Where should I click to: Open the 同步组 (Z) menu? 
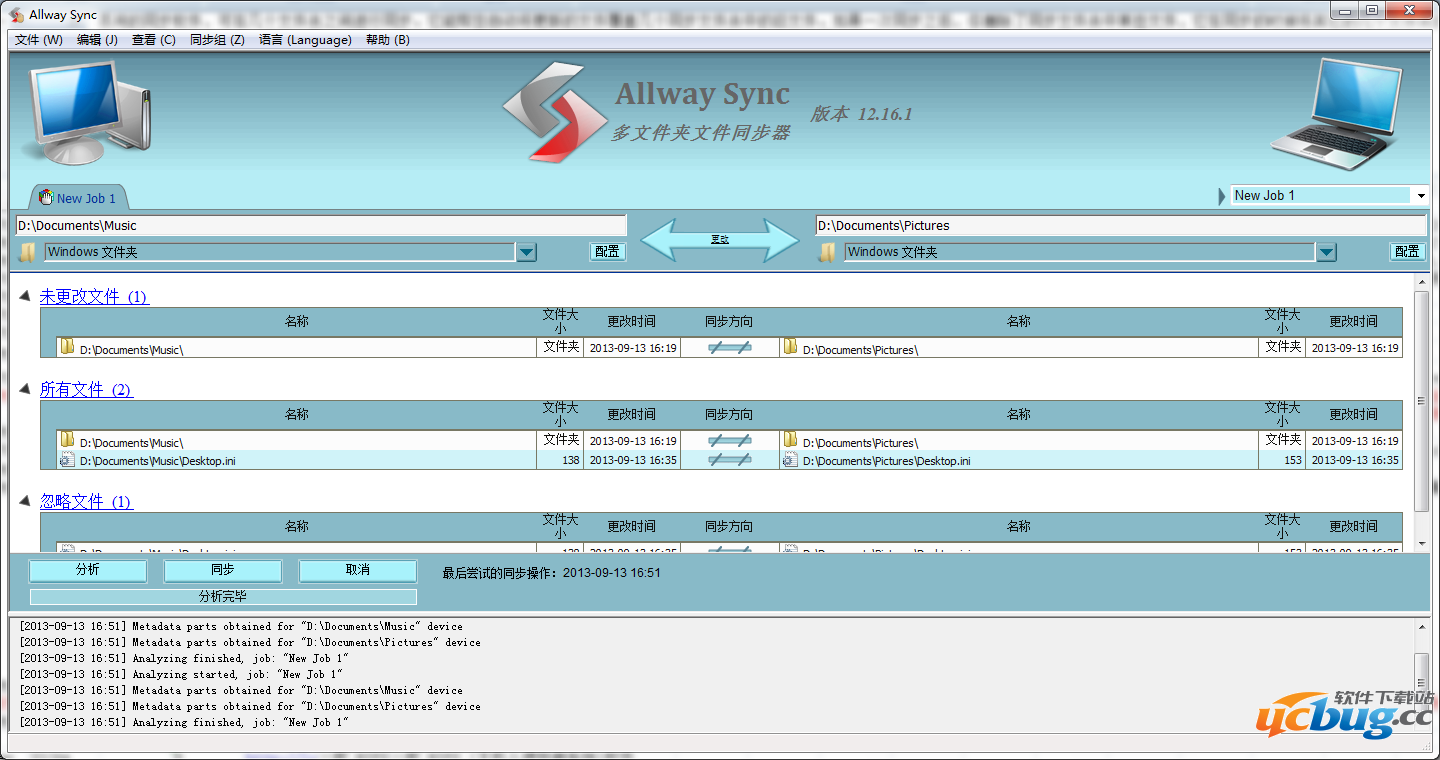pyautogui.click(x=217, y=40)
